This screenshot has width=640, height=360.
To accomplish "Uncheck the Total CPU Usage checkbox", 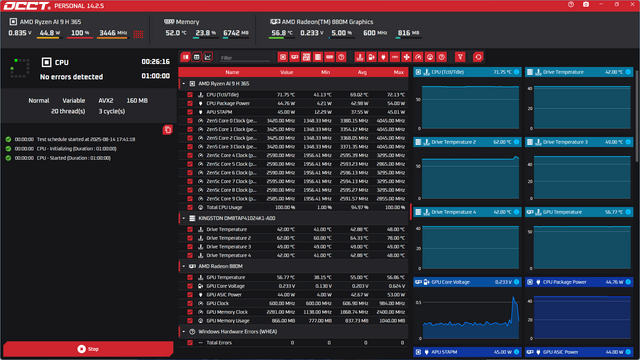I will pyautogui.click(x=190, y=207).
